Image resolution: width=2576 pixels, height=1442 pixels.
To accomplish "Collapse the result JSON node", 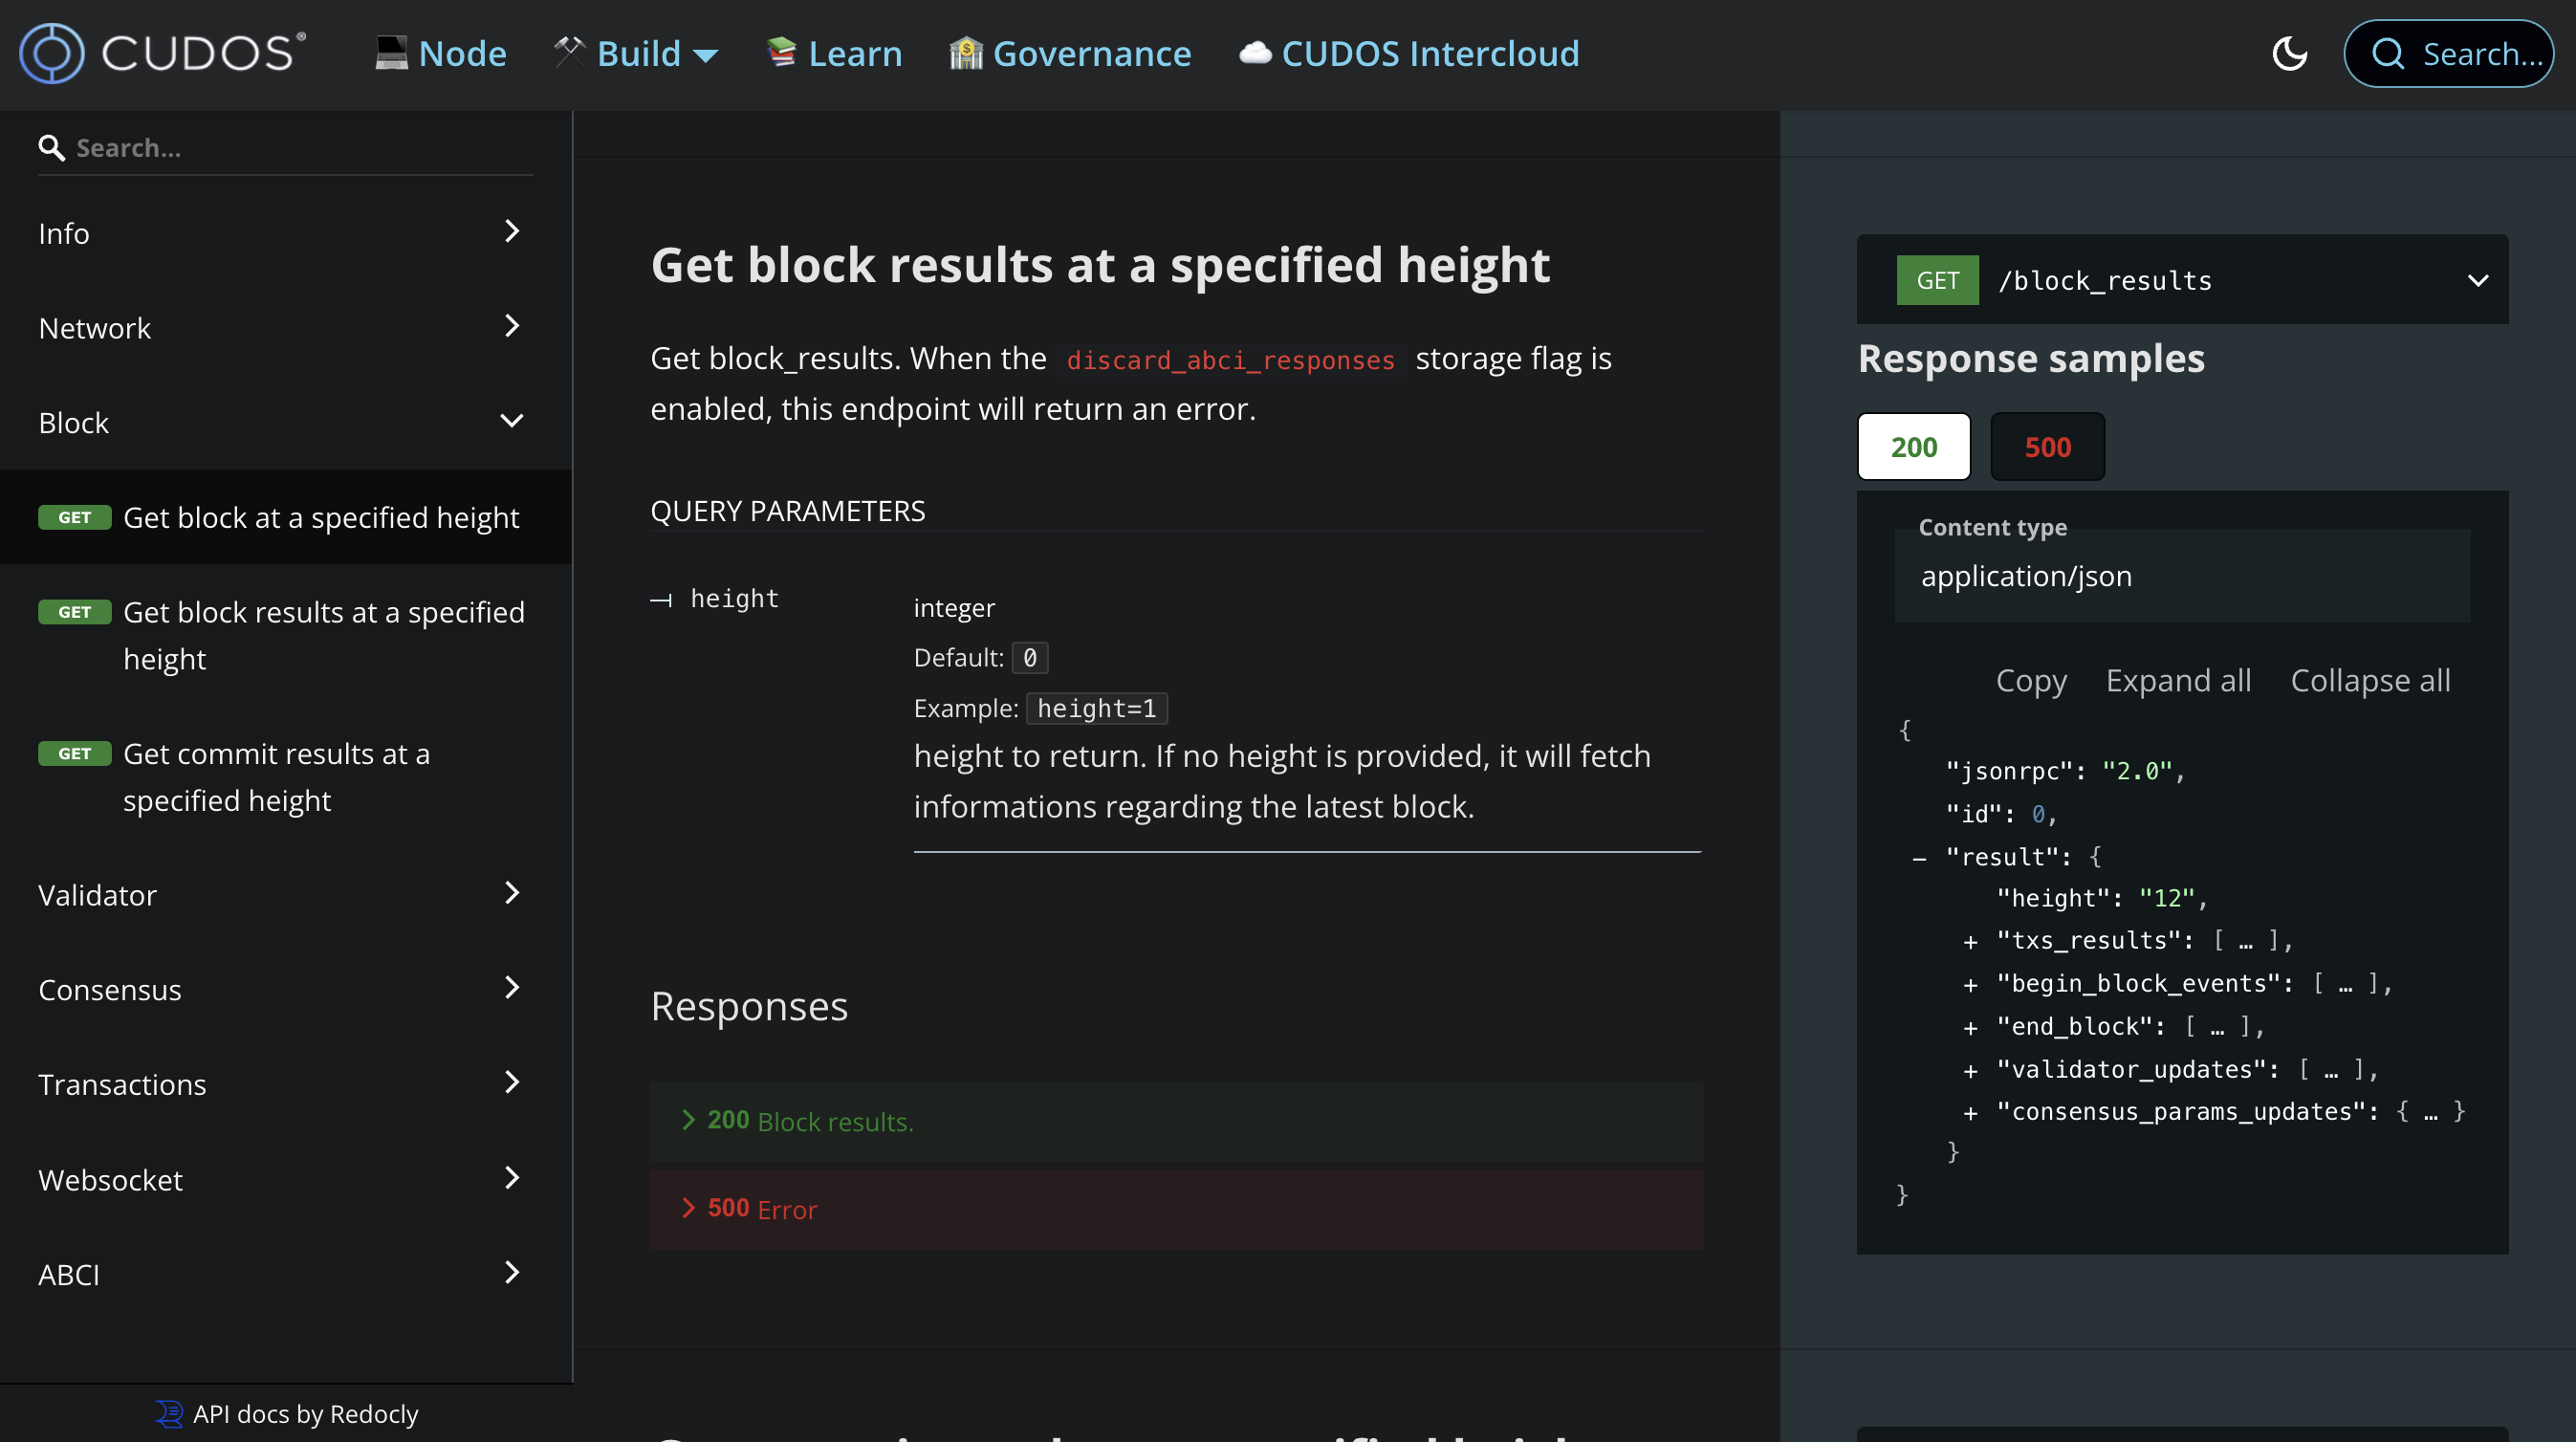I will [x=1919, y=858].
